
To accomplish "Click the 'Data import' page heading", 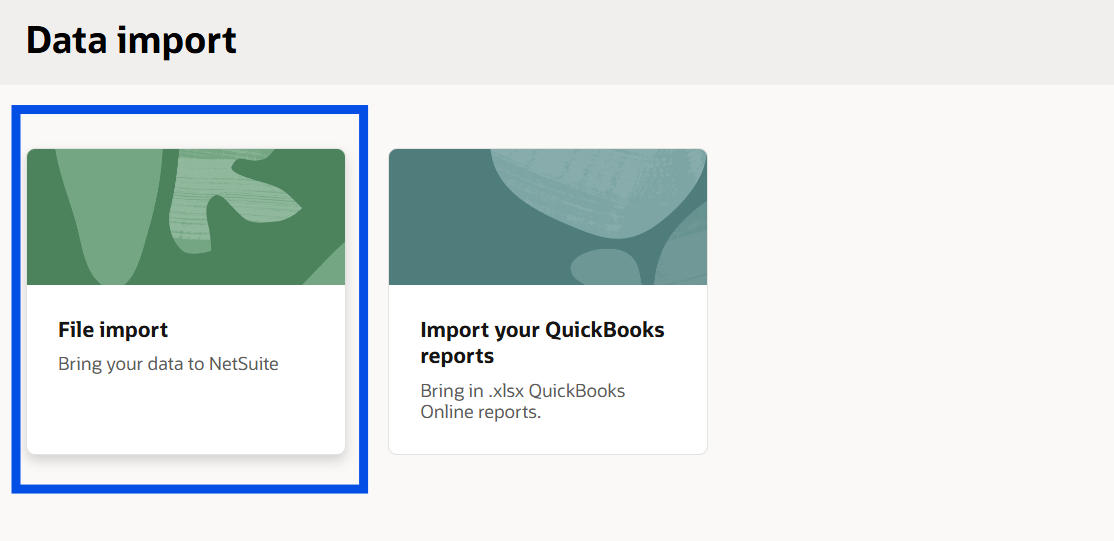I will point(131,41).
